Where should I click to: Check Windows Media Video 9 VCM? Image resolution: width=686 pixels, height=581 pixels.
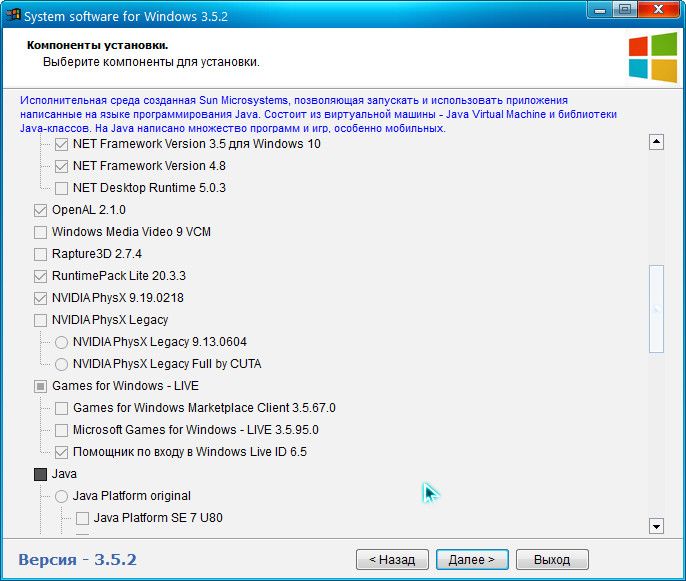[x=40, y=232]
